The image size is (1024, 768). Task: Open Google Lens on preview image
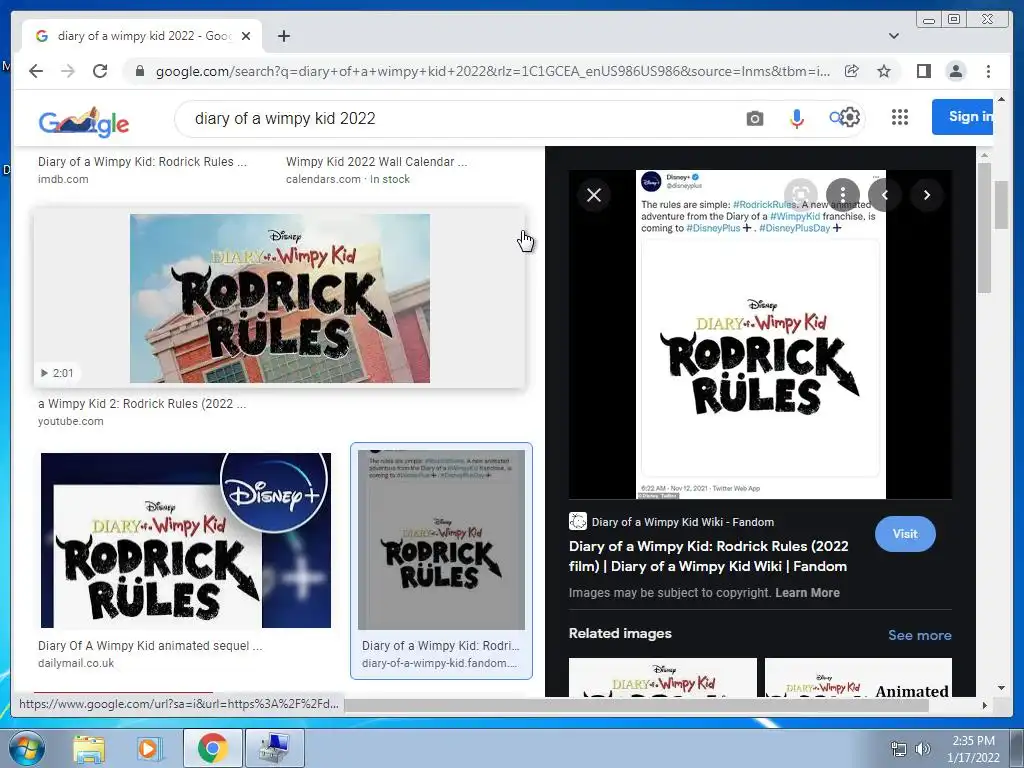[801, 195]
